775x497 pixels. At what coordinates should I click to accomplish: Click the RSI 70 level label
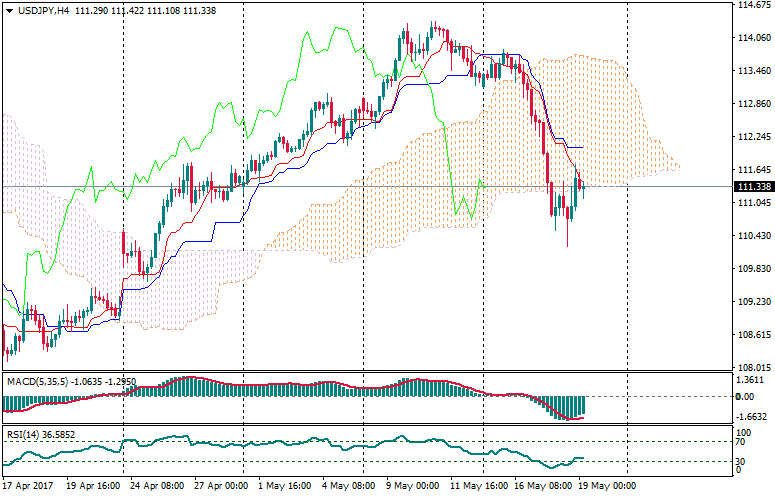pyautogui.click(x=741, y=441)
